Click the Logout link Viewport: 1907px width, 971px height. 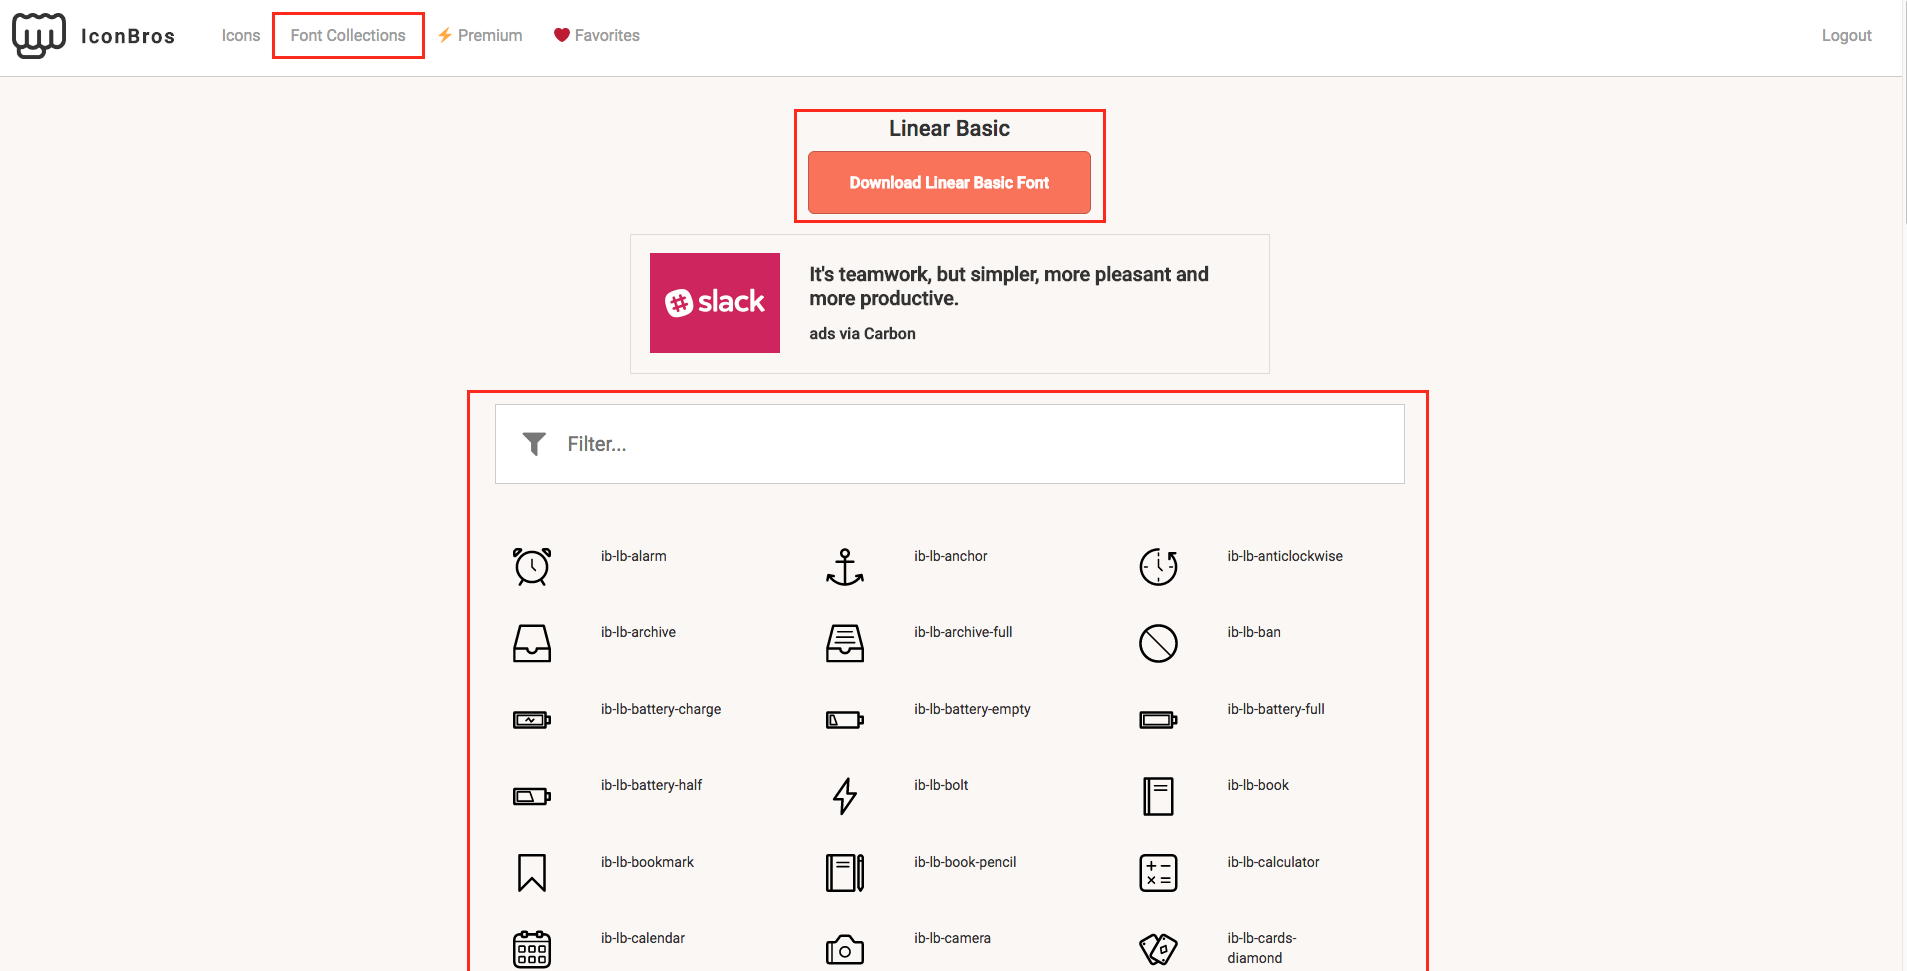[x=1846, y=35]
